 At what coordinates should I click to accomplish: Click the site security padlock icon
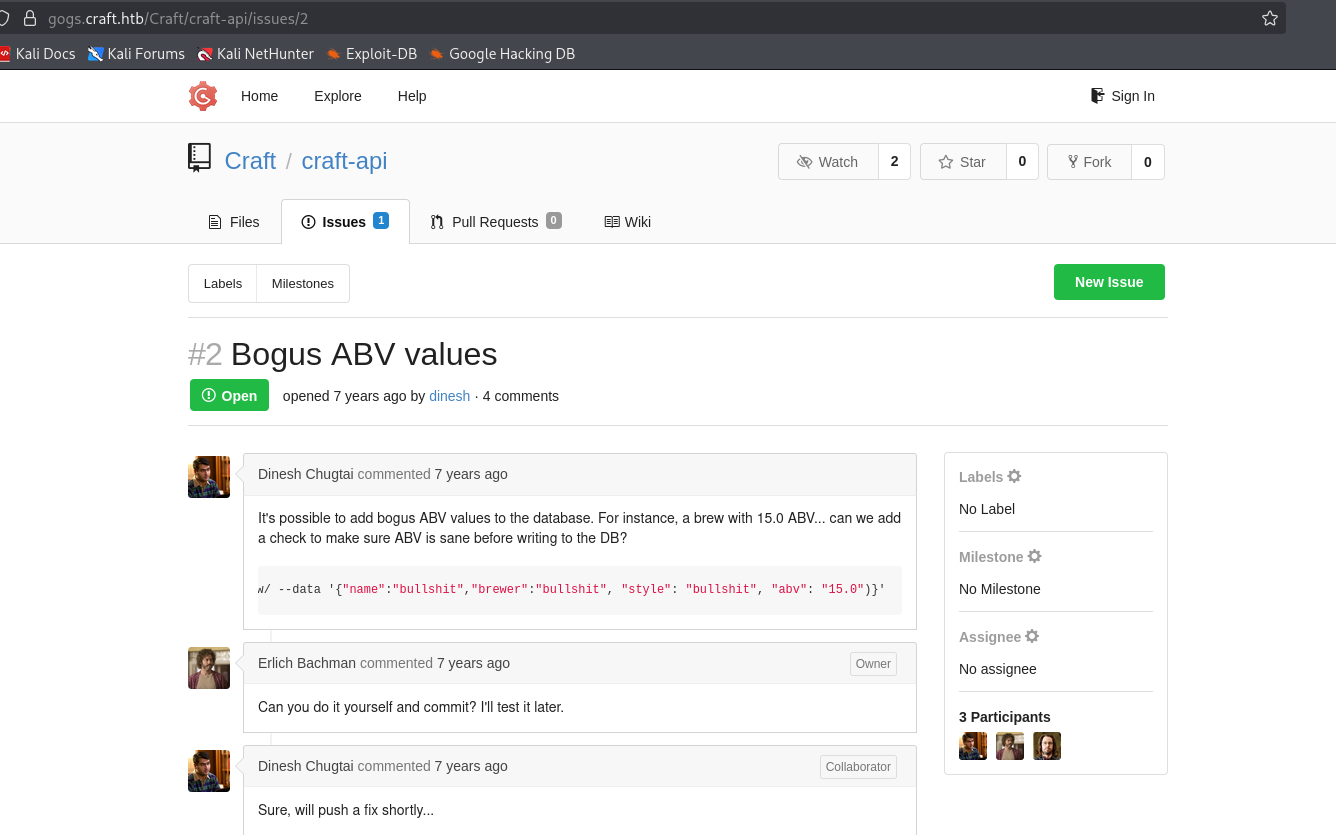coord(29,18)
